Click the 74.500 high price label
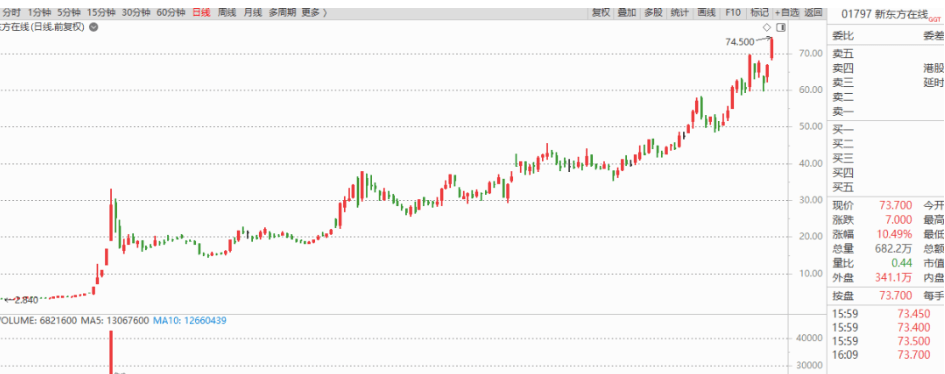Screen dimensions: 945x374 [739, 42]
